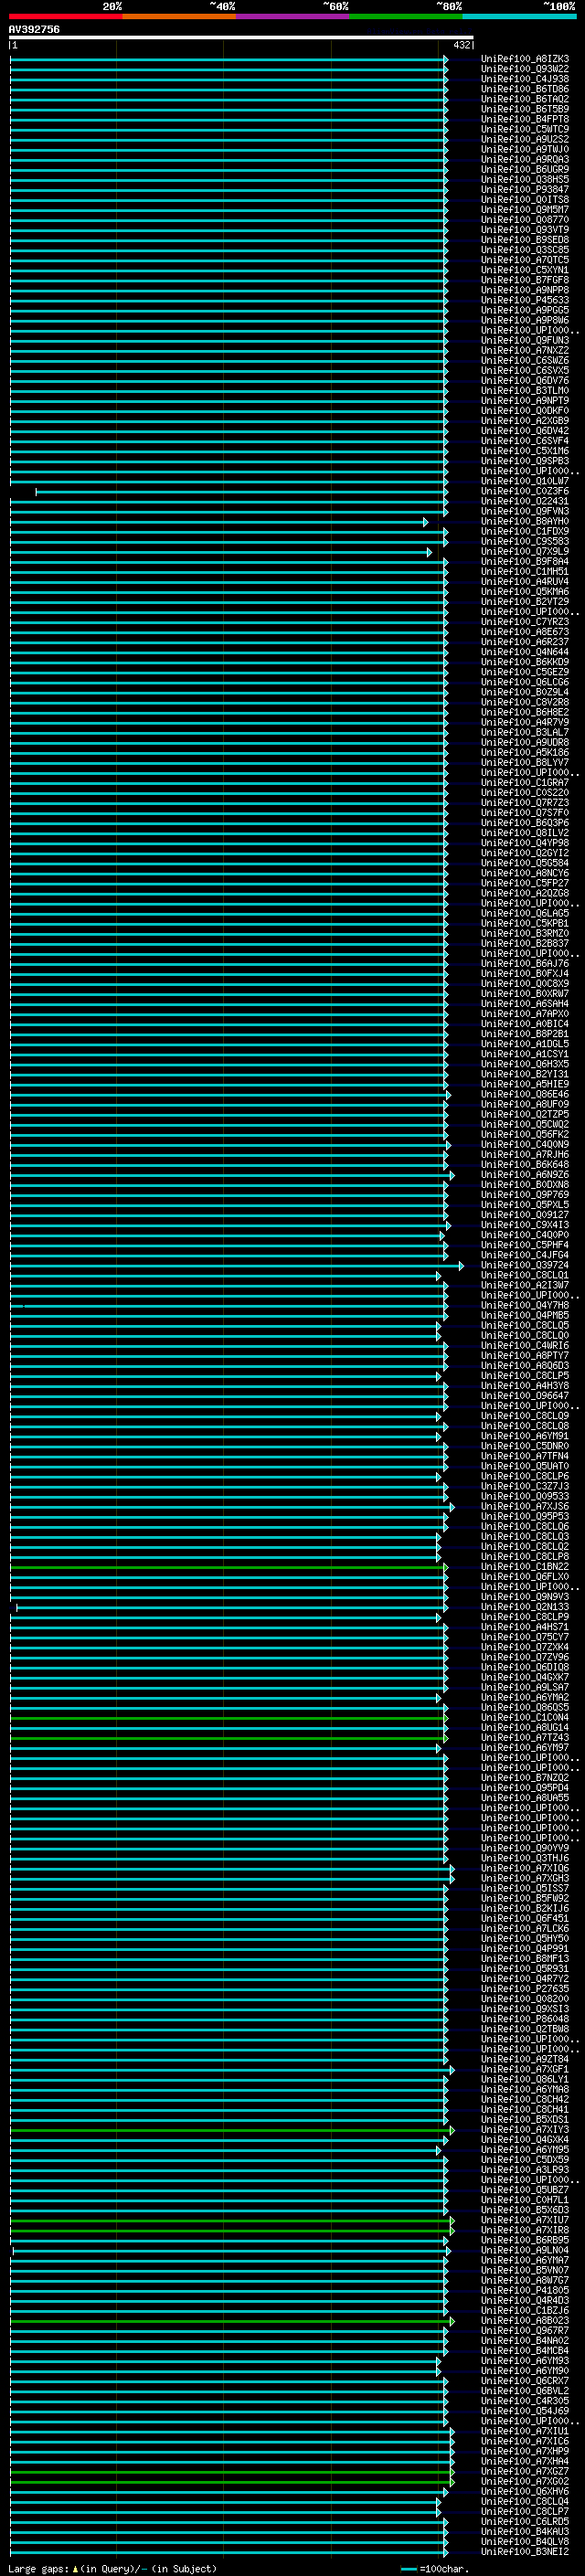Click the label UniRef100_A7QTC5
The height and width of the screenshot is (2576, 585).
coord(525,260)
